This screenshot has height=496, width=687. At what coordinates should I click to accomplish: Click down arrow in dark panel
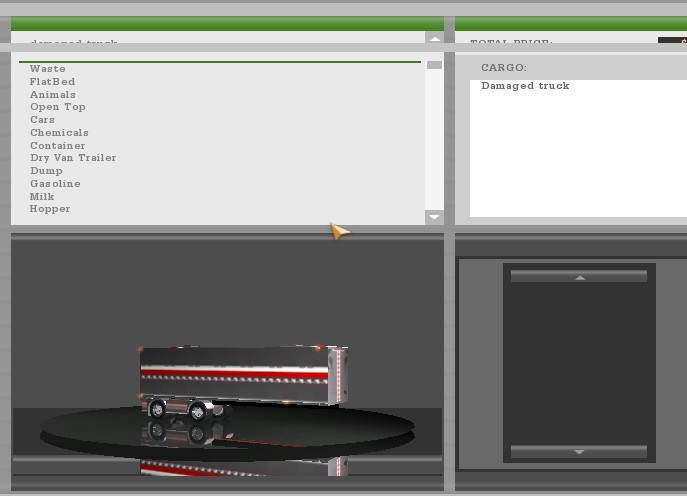579,451
